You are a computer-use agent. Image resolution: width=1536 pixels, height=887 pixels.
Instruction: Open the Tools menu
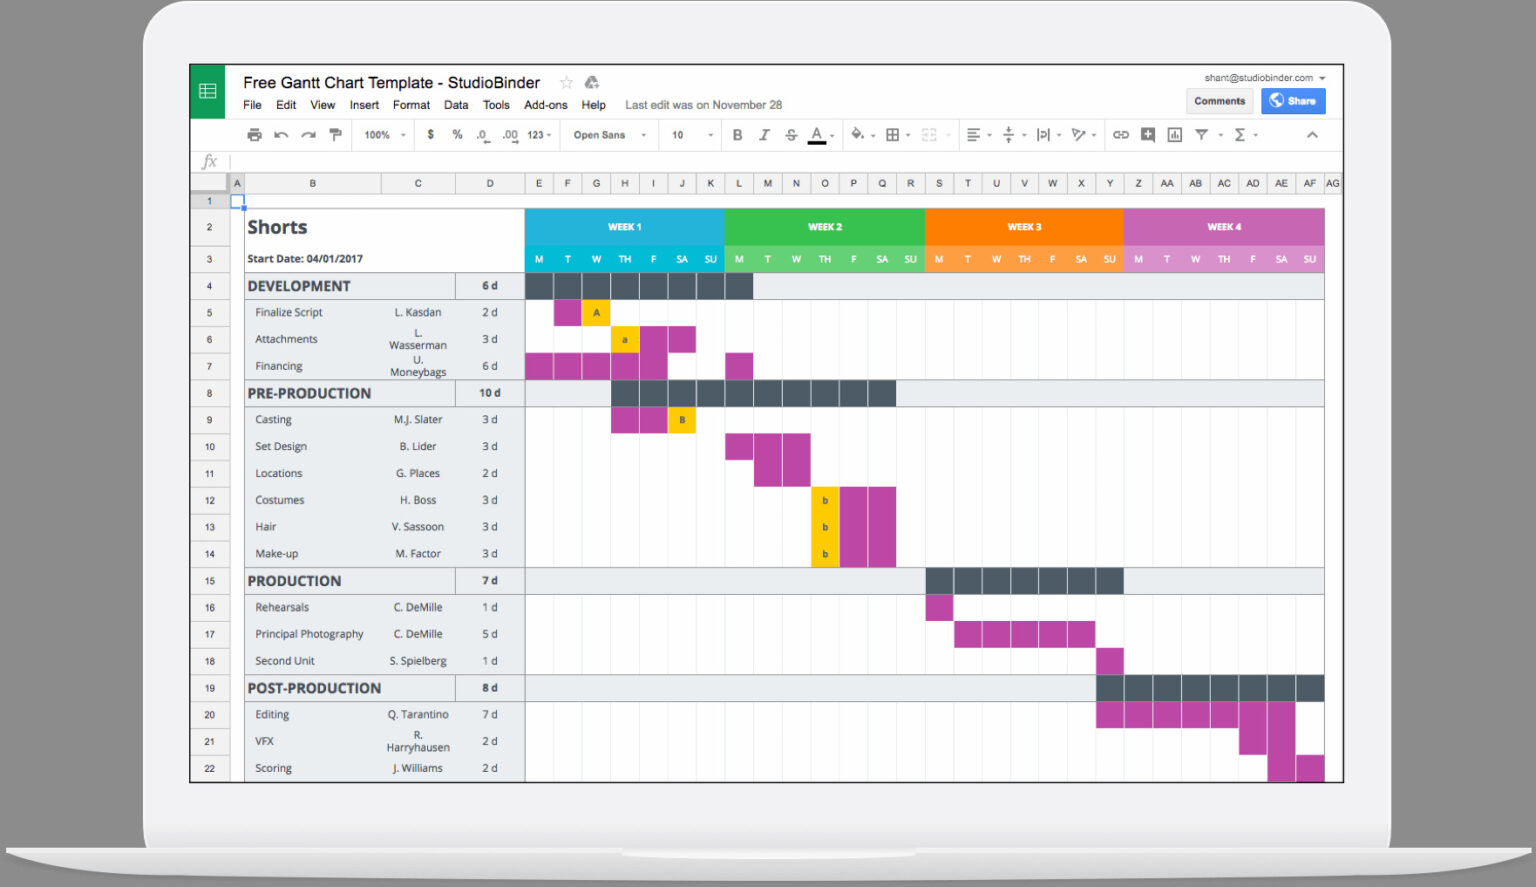(496, 105)
